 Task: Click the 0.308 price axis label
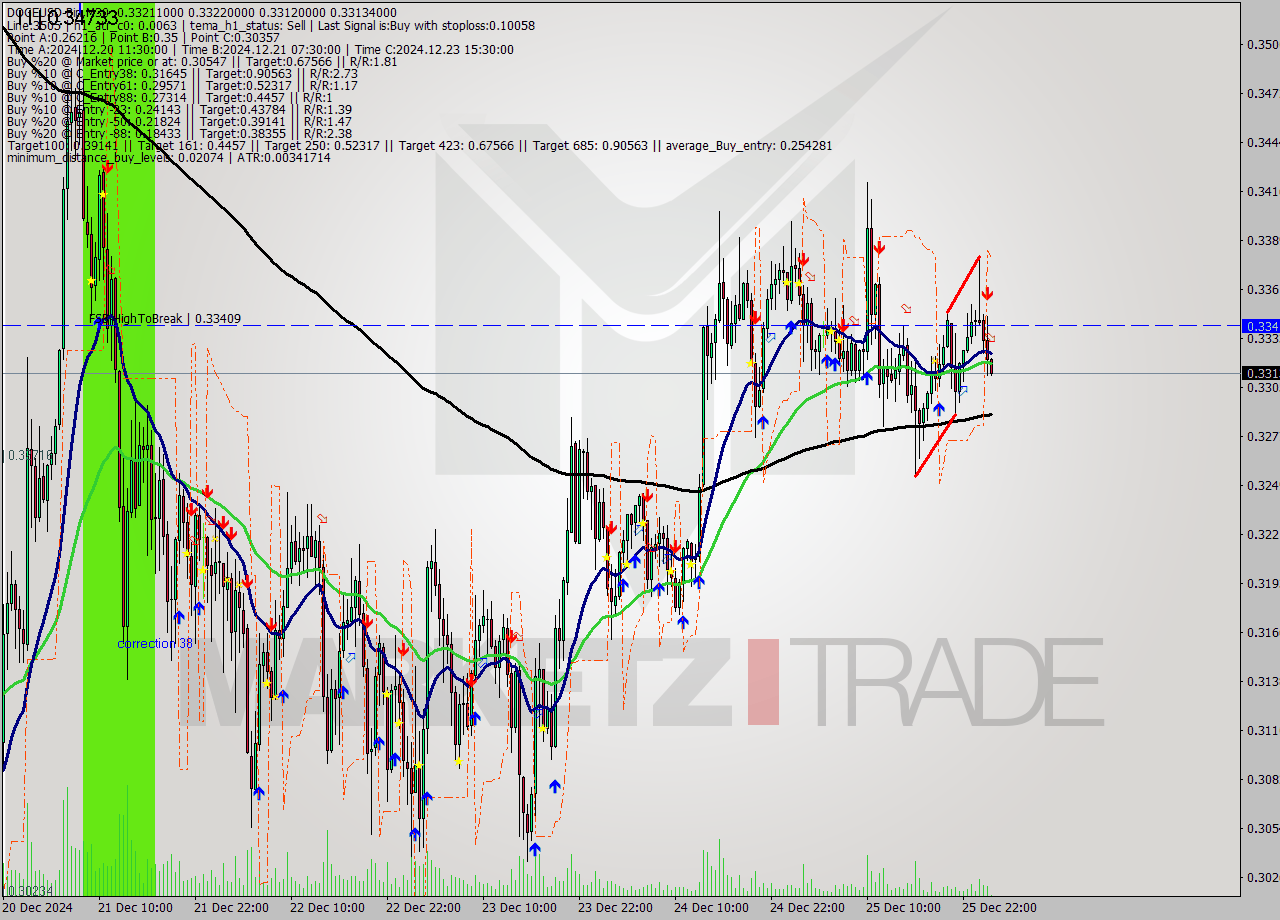(x=1262, y=779)
